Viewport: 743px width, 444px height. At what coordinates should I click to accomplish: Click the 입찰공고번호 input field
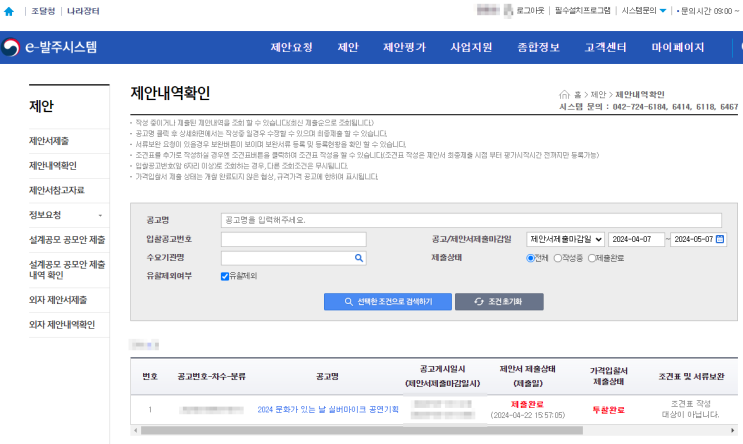coord(293,239)
